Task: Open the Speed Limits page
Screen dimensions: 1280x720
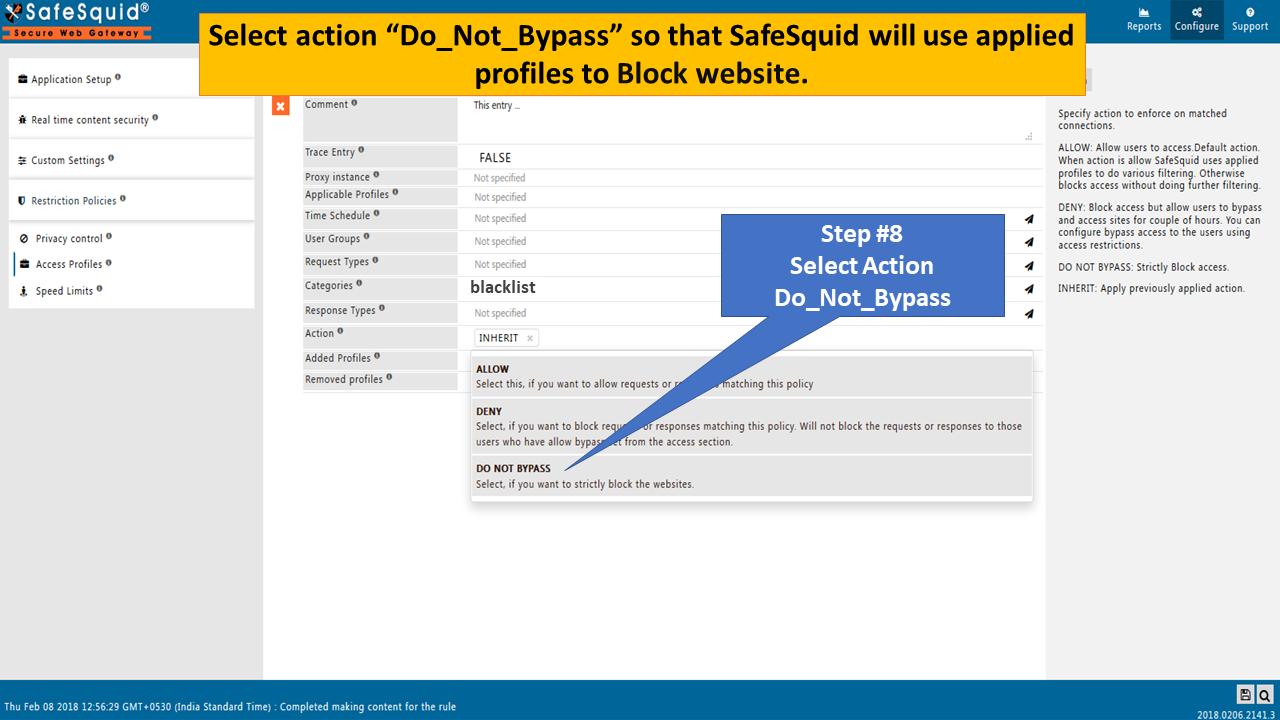Action: coord(64,291)
